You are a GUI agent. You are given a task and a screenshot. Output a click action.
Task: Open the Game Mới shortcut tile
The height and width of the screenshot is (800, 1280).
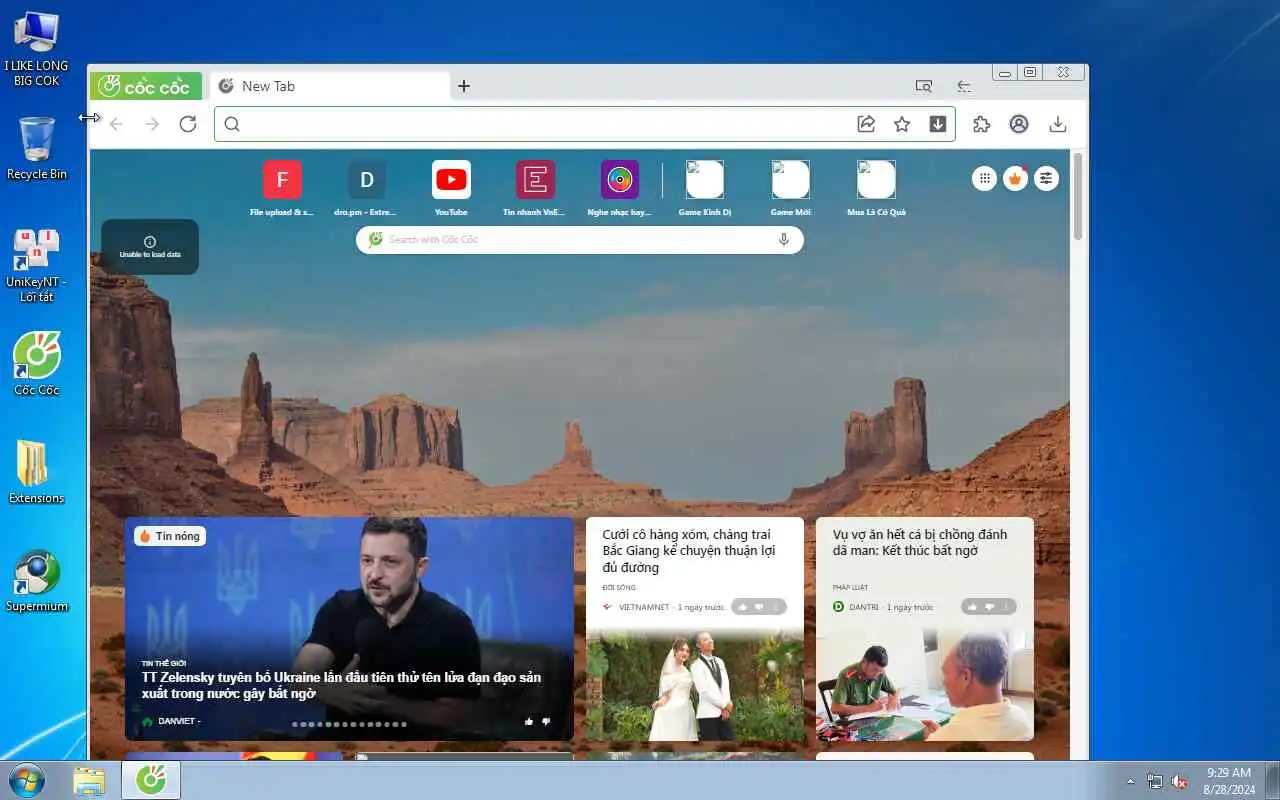(790, 187)
